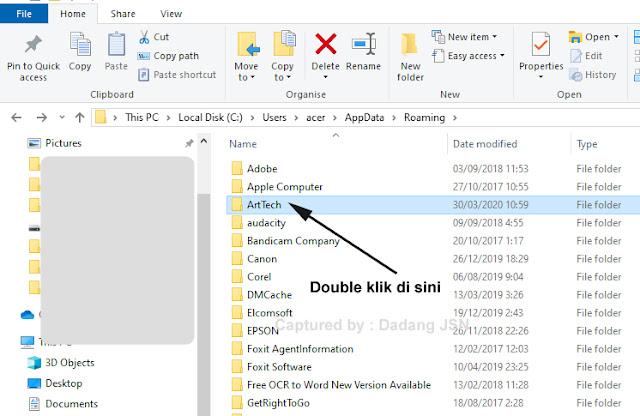Open the Copy to dropdown

[282, 72]
